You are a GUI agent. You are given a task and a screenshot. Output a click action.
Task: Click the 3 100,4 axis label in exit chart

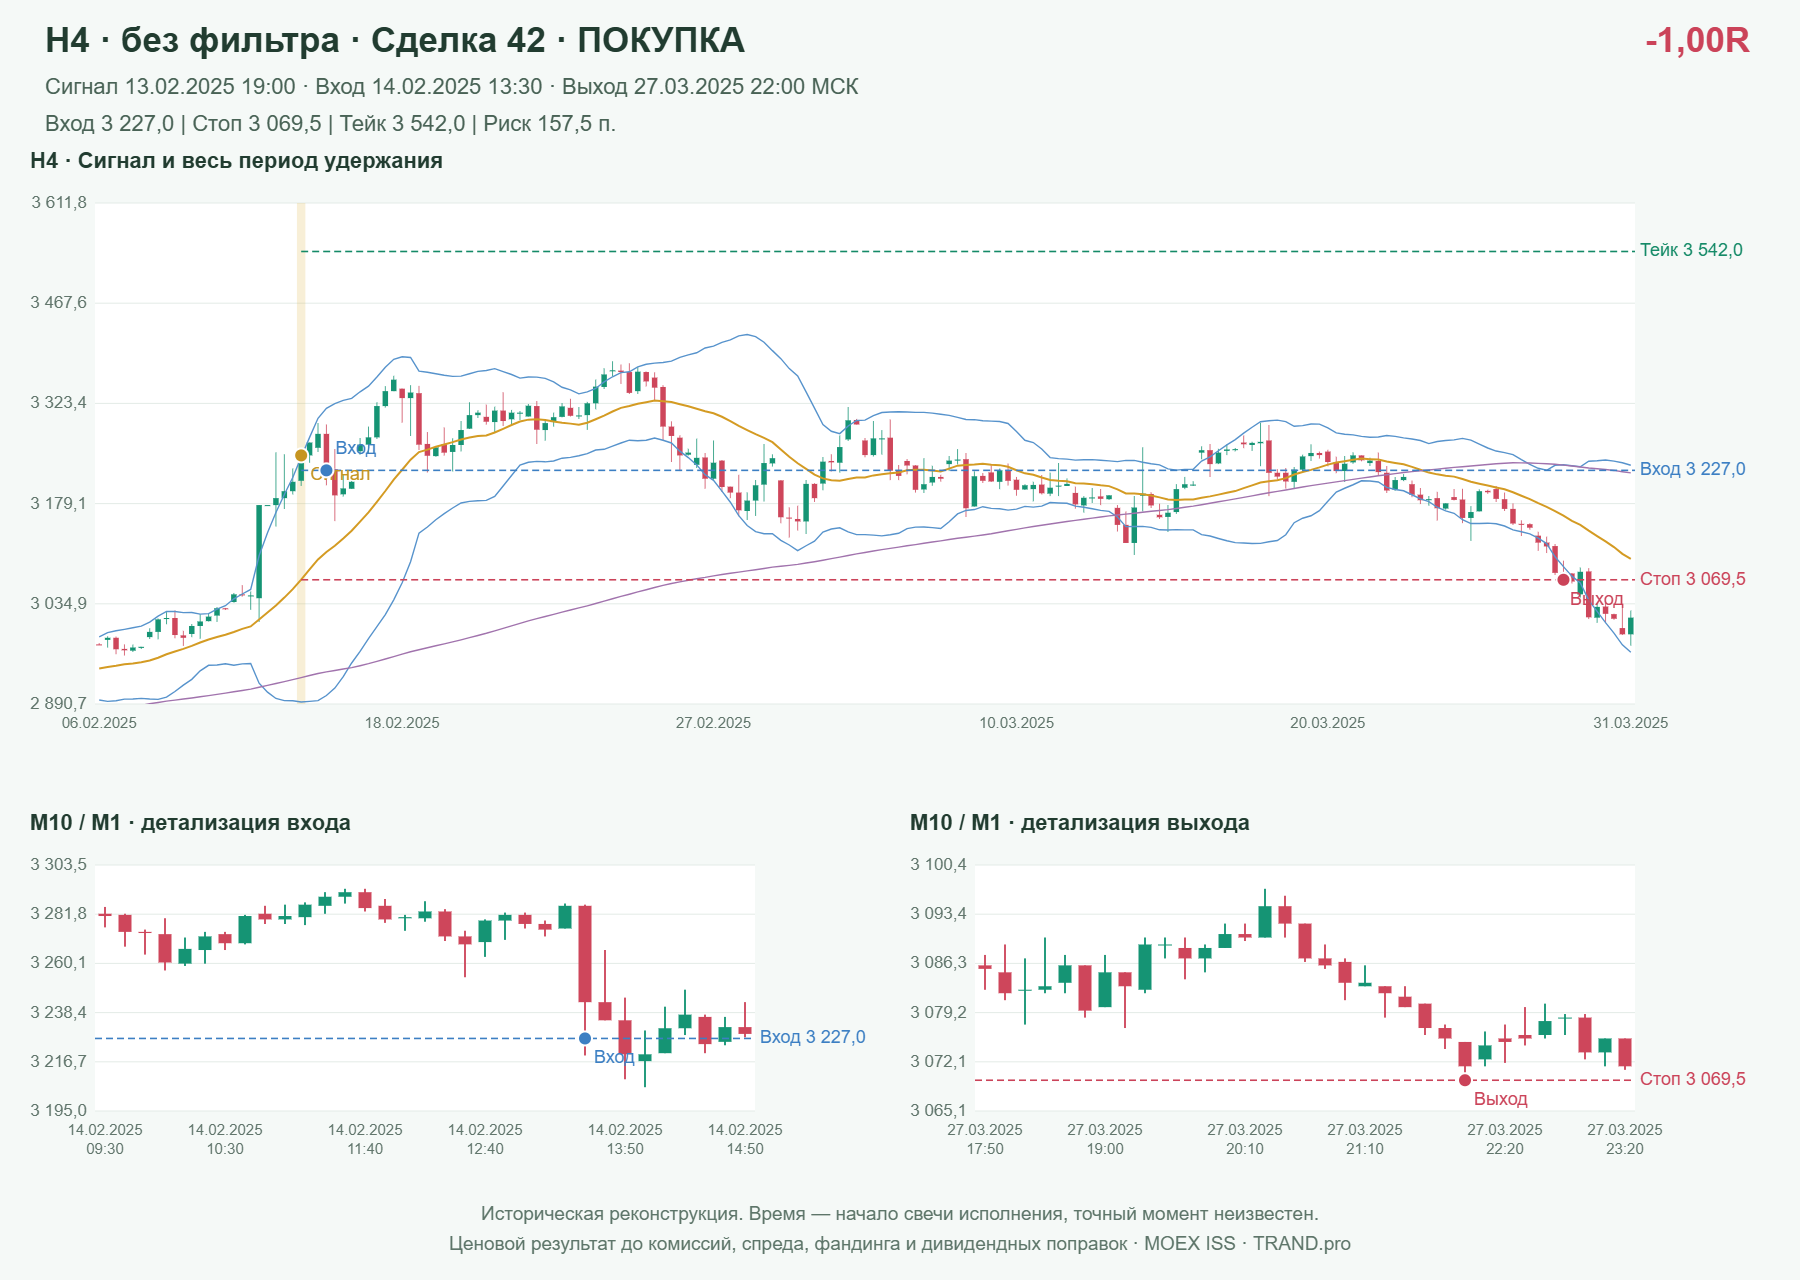[939, 865]
